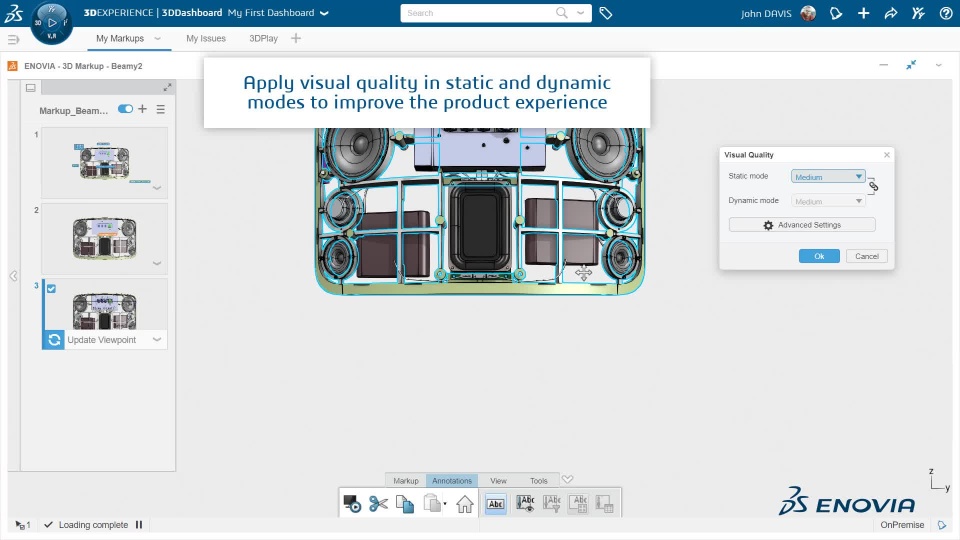This screenshot has width=960, height=540.
Task: Open the 3DEXPERIENCE compass
Action: 51,23
